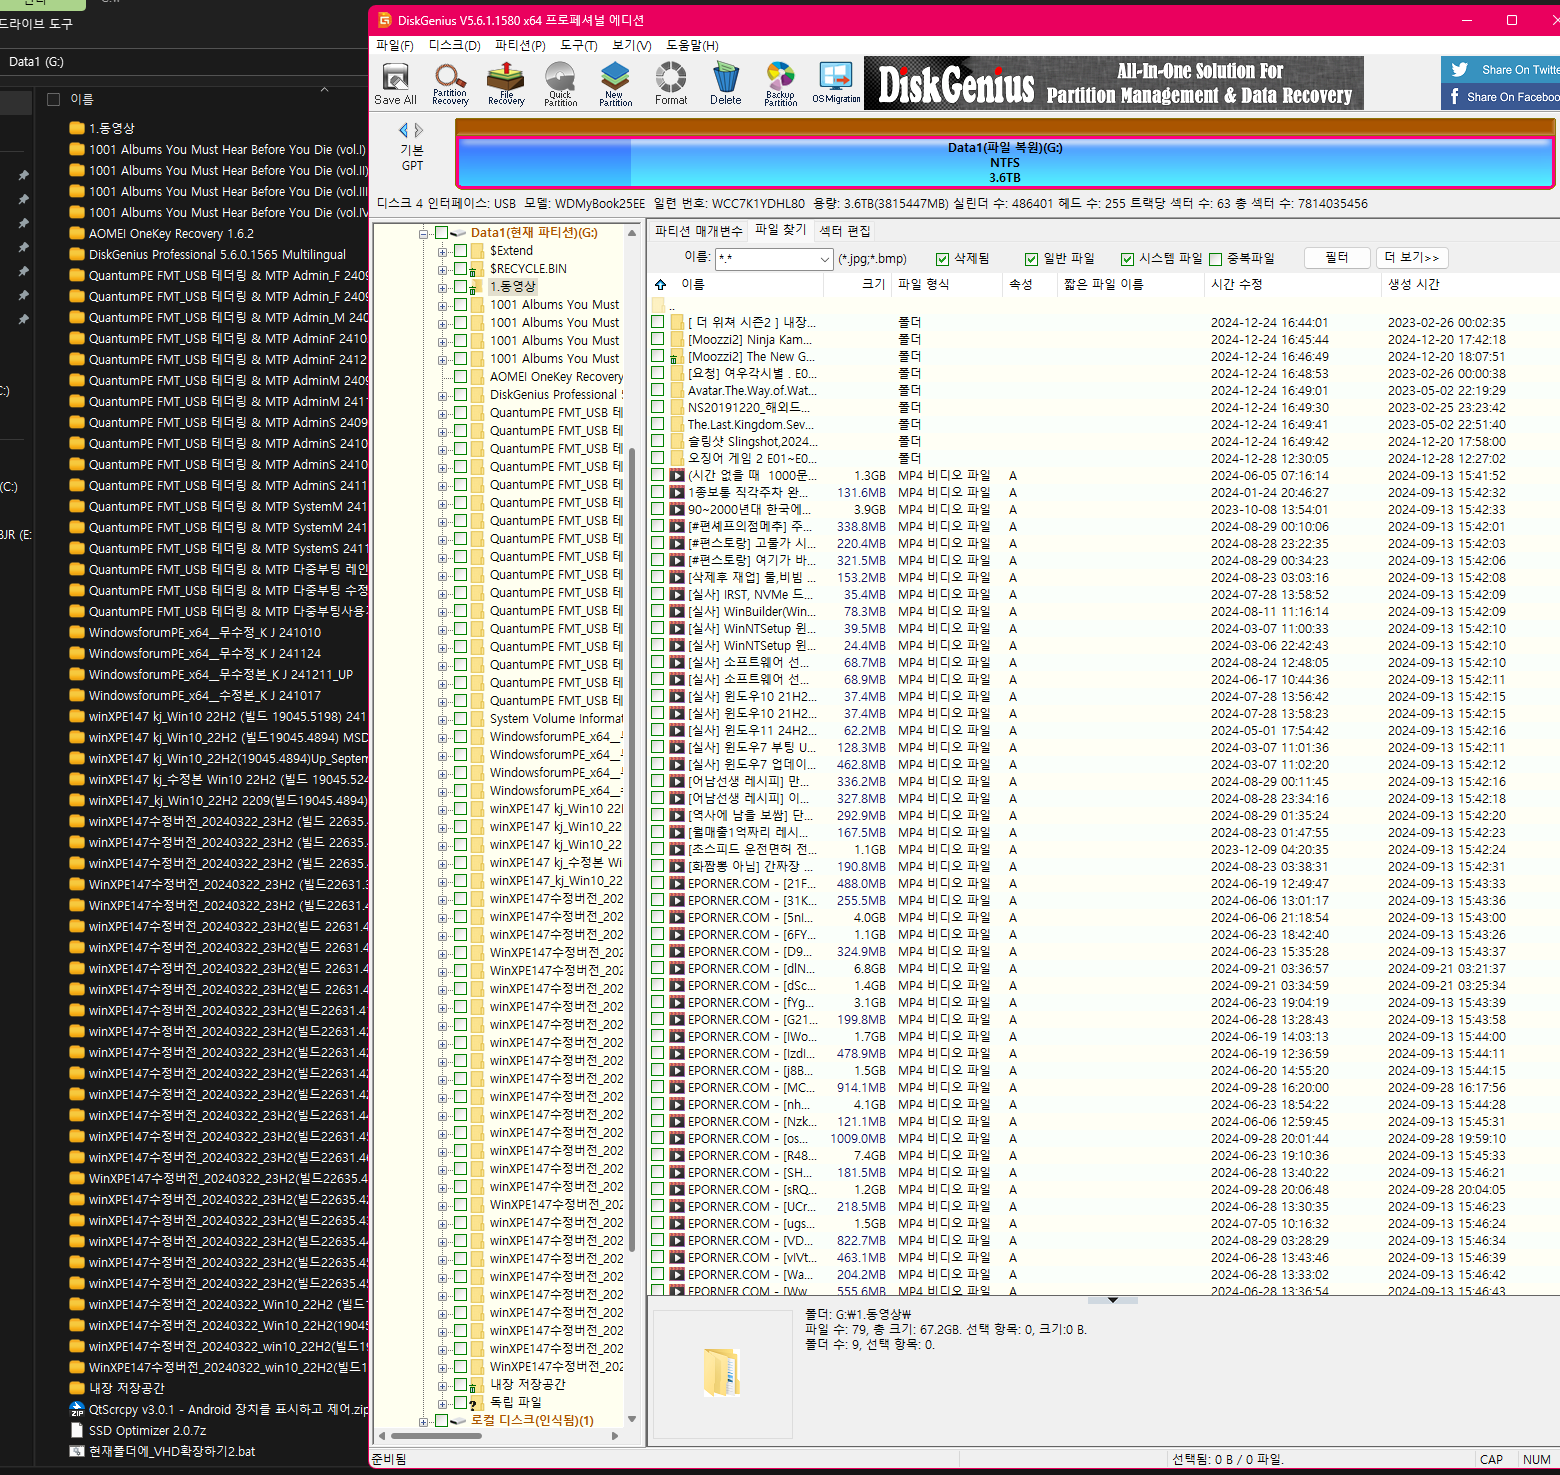
Task: Click video icon of 90~2000년대 한국에 file
Action: tap(677, 510)
